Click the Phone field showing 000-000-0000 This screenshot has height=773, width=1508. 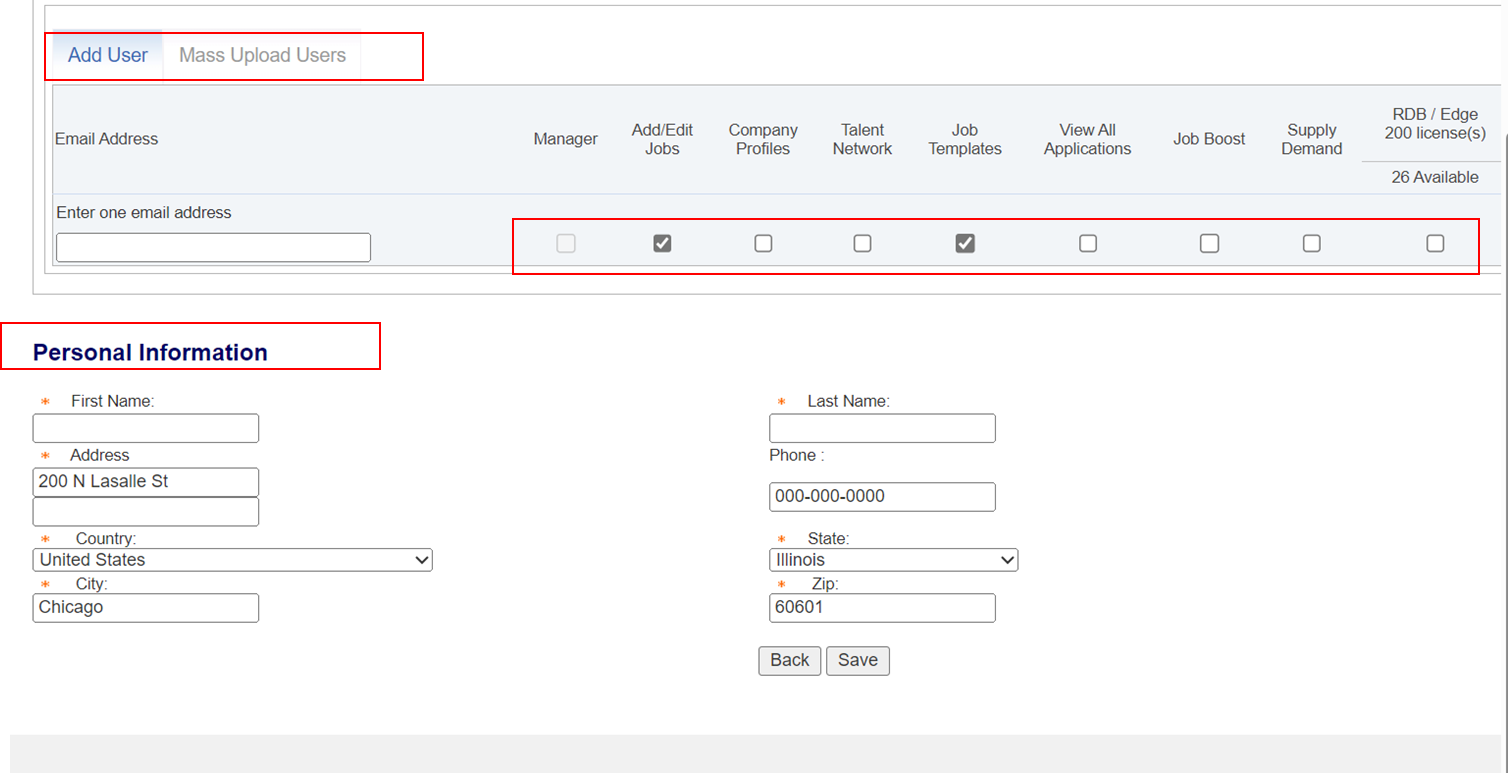(x=882, y=497)
